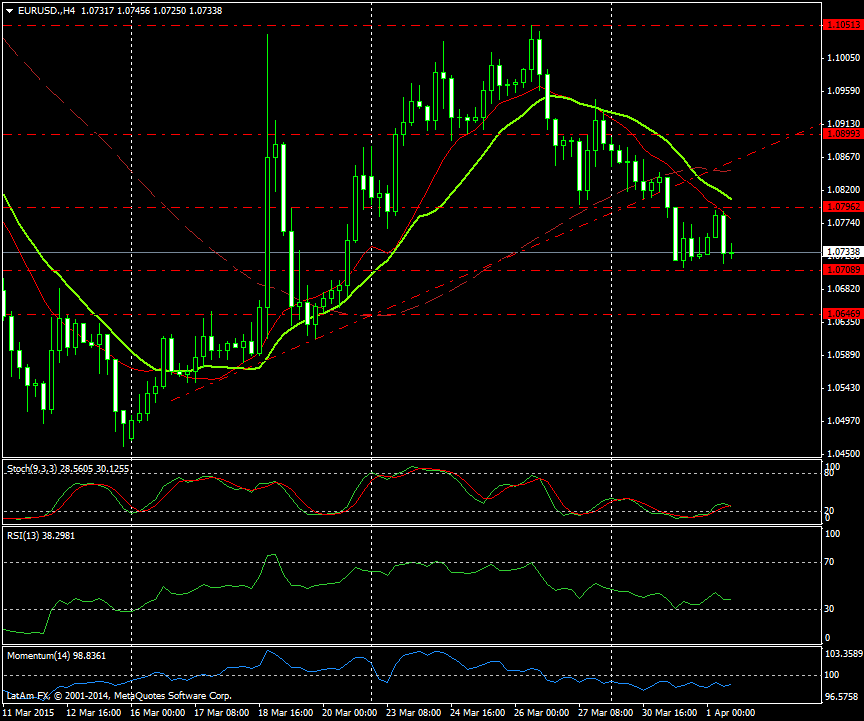Viewport: 864px width, 721px height.
Task: Click the current price 1.07338 label
Action: pyautogui.click(x=838, y=252)
